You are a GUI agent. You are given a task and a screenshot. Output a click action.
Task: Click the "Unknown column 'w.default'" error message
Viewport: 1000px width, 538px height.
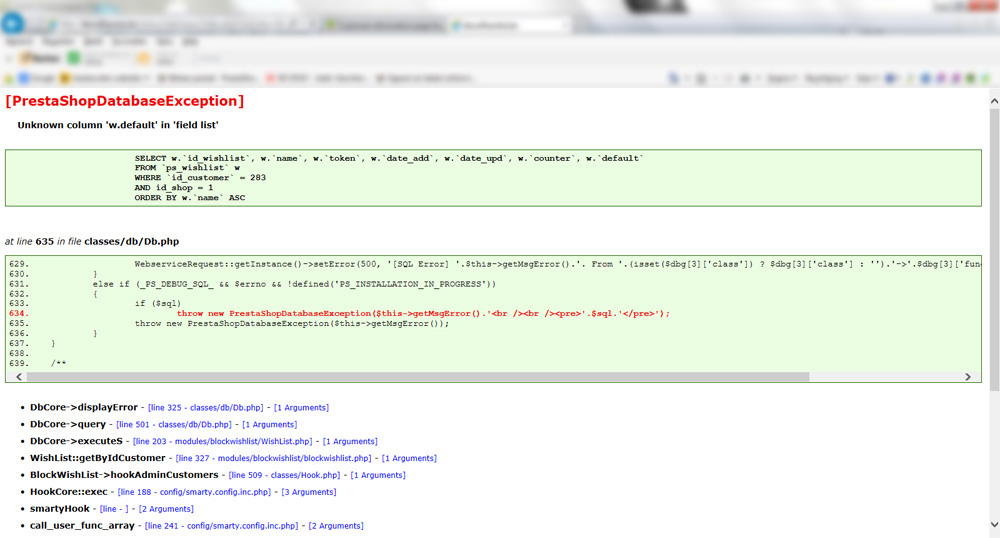point(117,125)
